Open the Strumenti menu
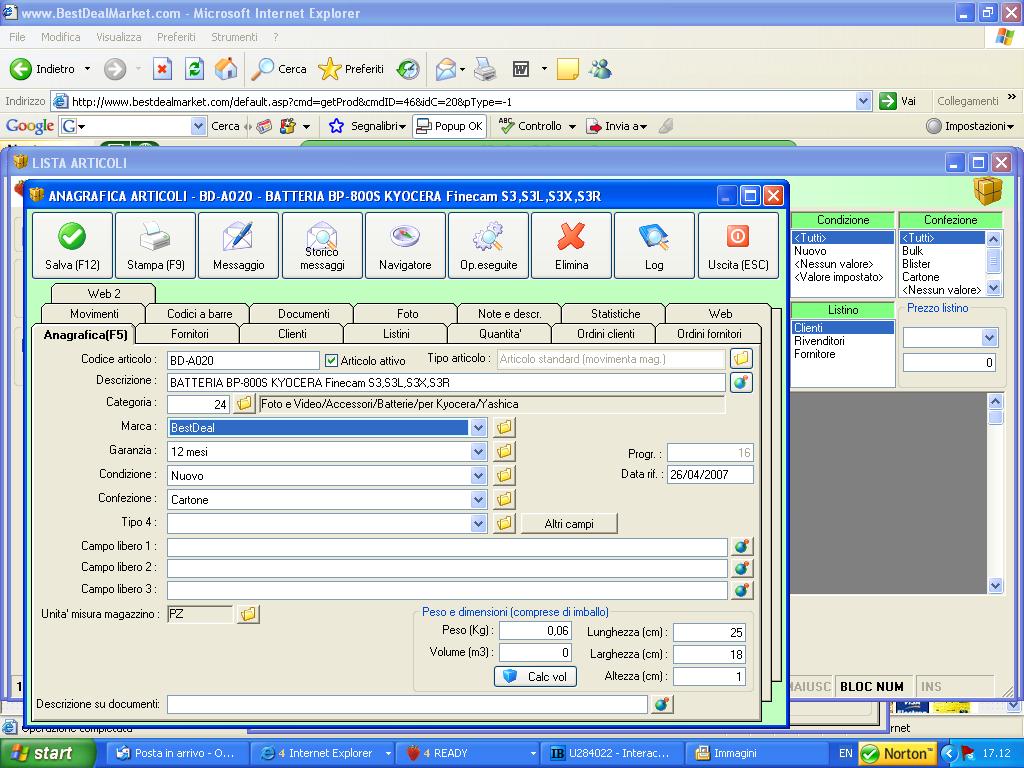The width and height of the screenshot is (1024, 768). coord(234,37)
